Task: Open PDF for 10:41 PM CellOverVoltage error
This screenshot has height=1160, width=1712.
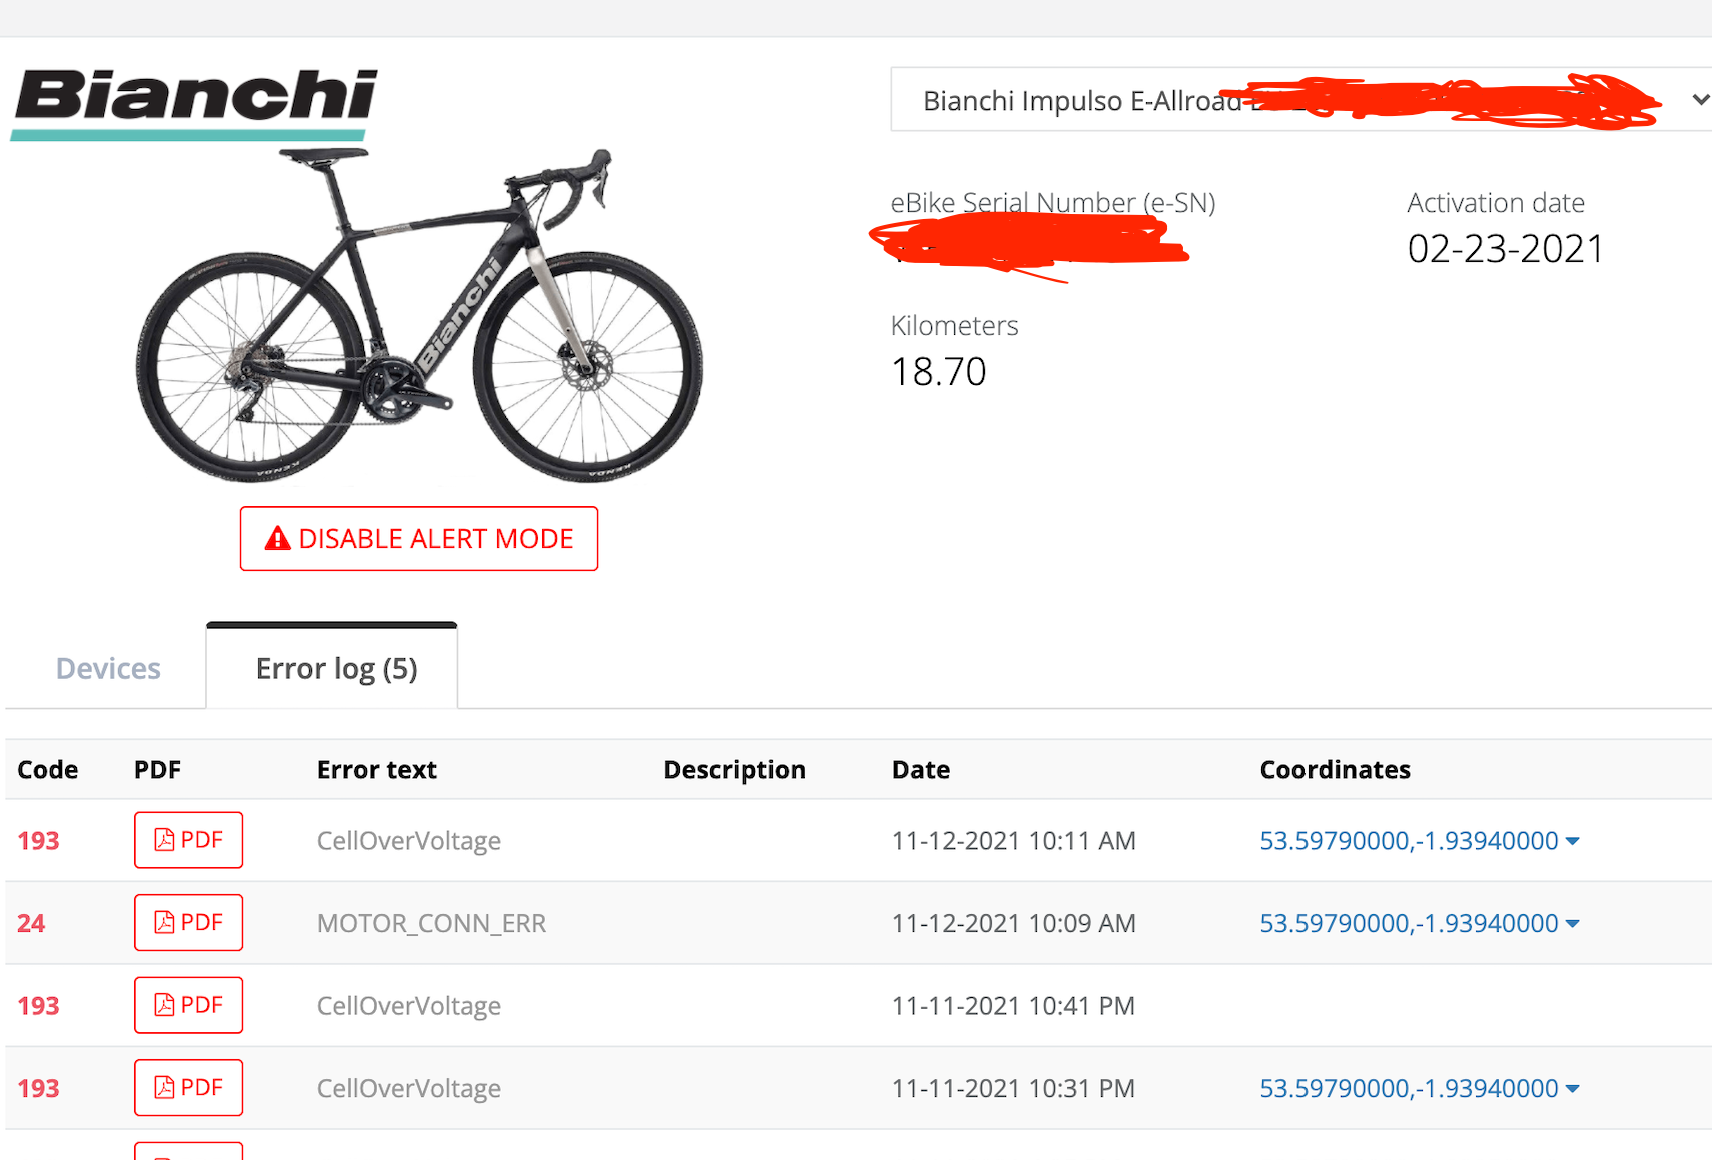Action: coord(188,1005)
